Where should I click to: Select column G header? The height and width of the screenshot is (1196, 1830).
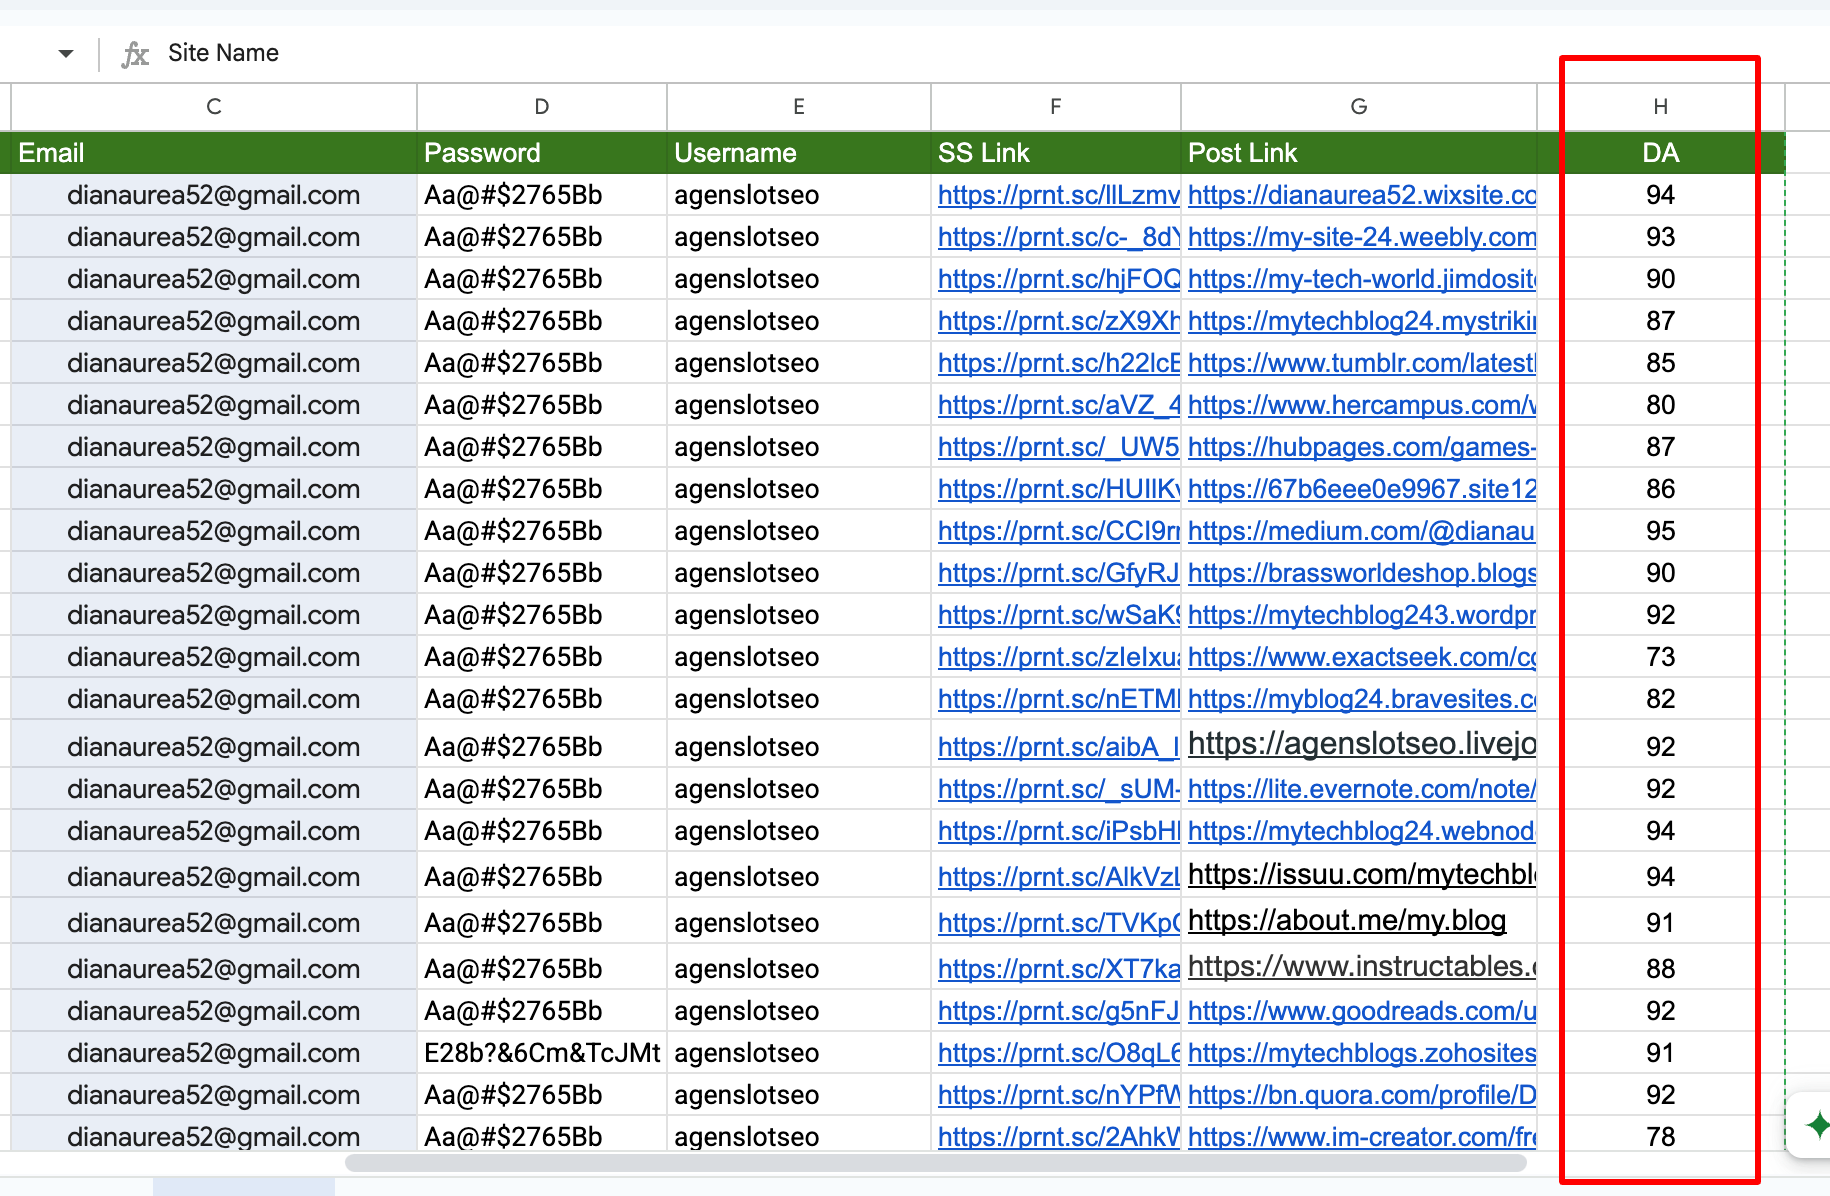[x=1358, y=107]
